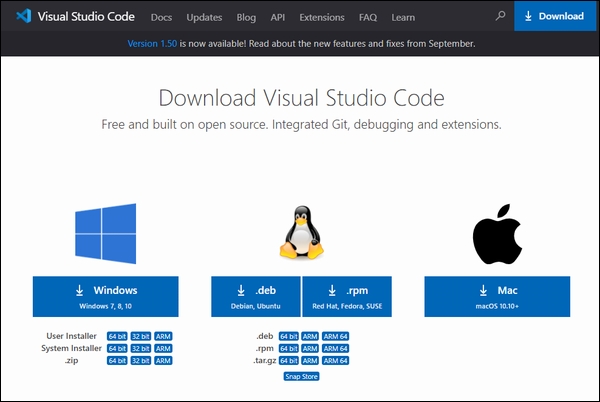
Task: Click the '.tar.gz' row label
Action: [264, 361]
